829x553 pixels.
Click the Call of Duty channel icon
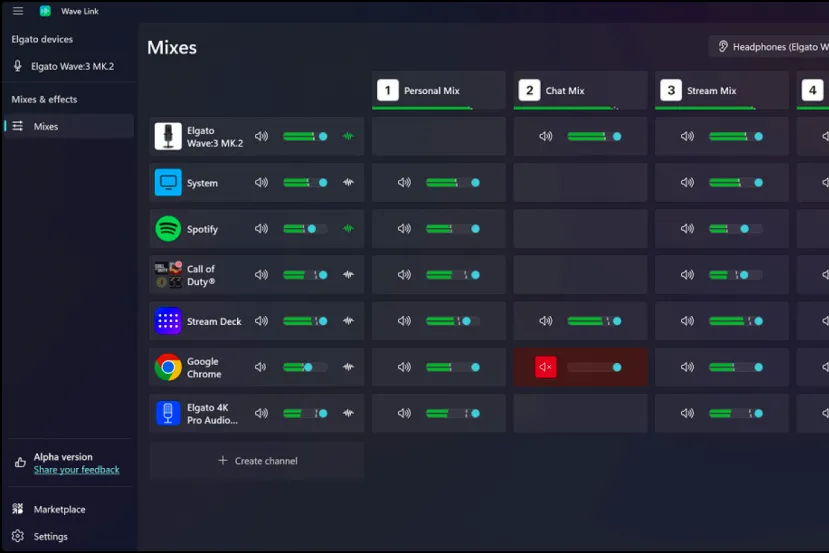pyautogui.click(x=168, y=275)
